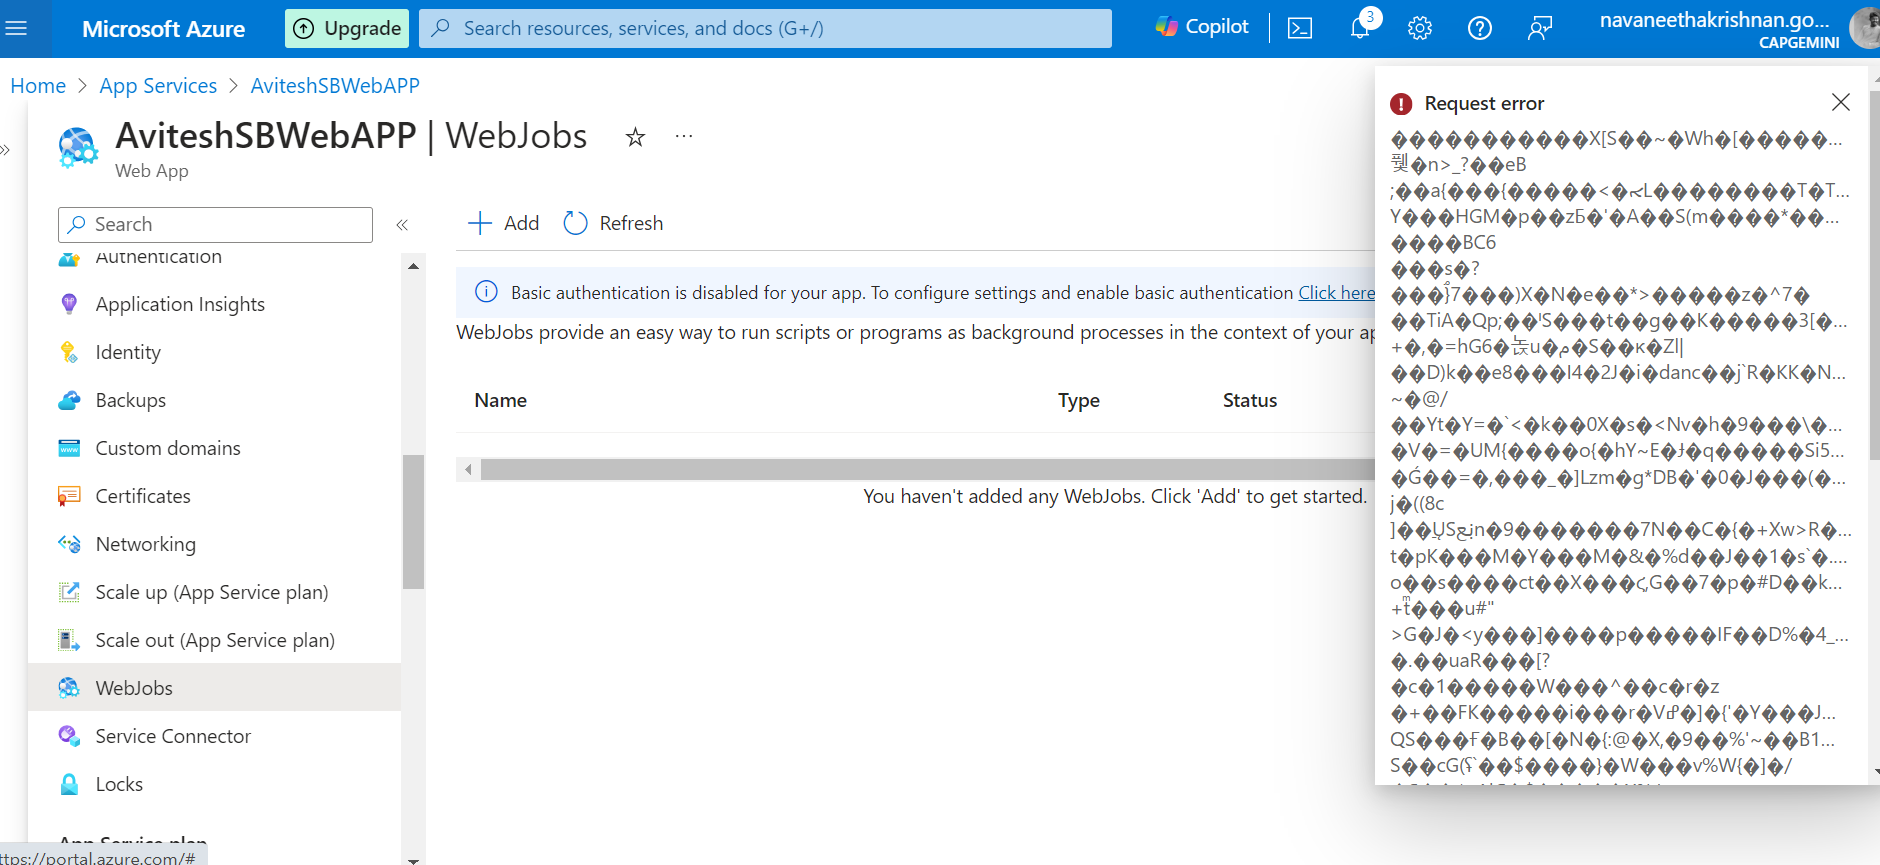Viewport: 1880px width, 865px height.
Task: Focus the global resource search box
Action: 765,28
